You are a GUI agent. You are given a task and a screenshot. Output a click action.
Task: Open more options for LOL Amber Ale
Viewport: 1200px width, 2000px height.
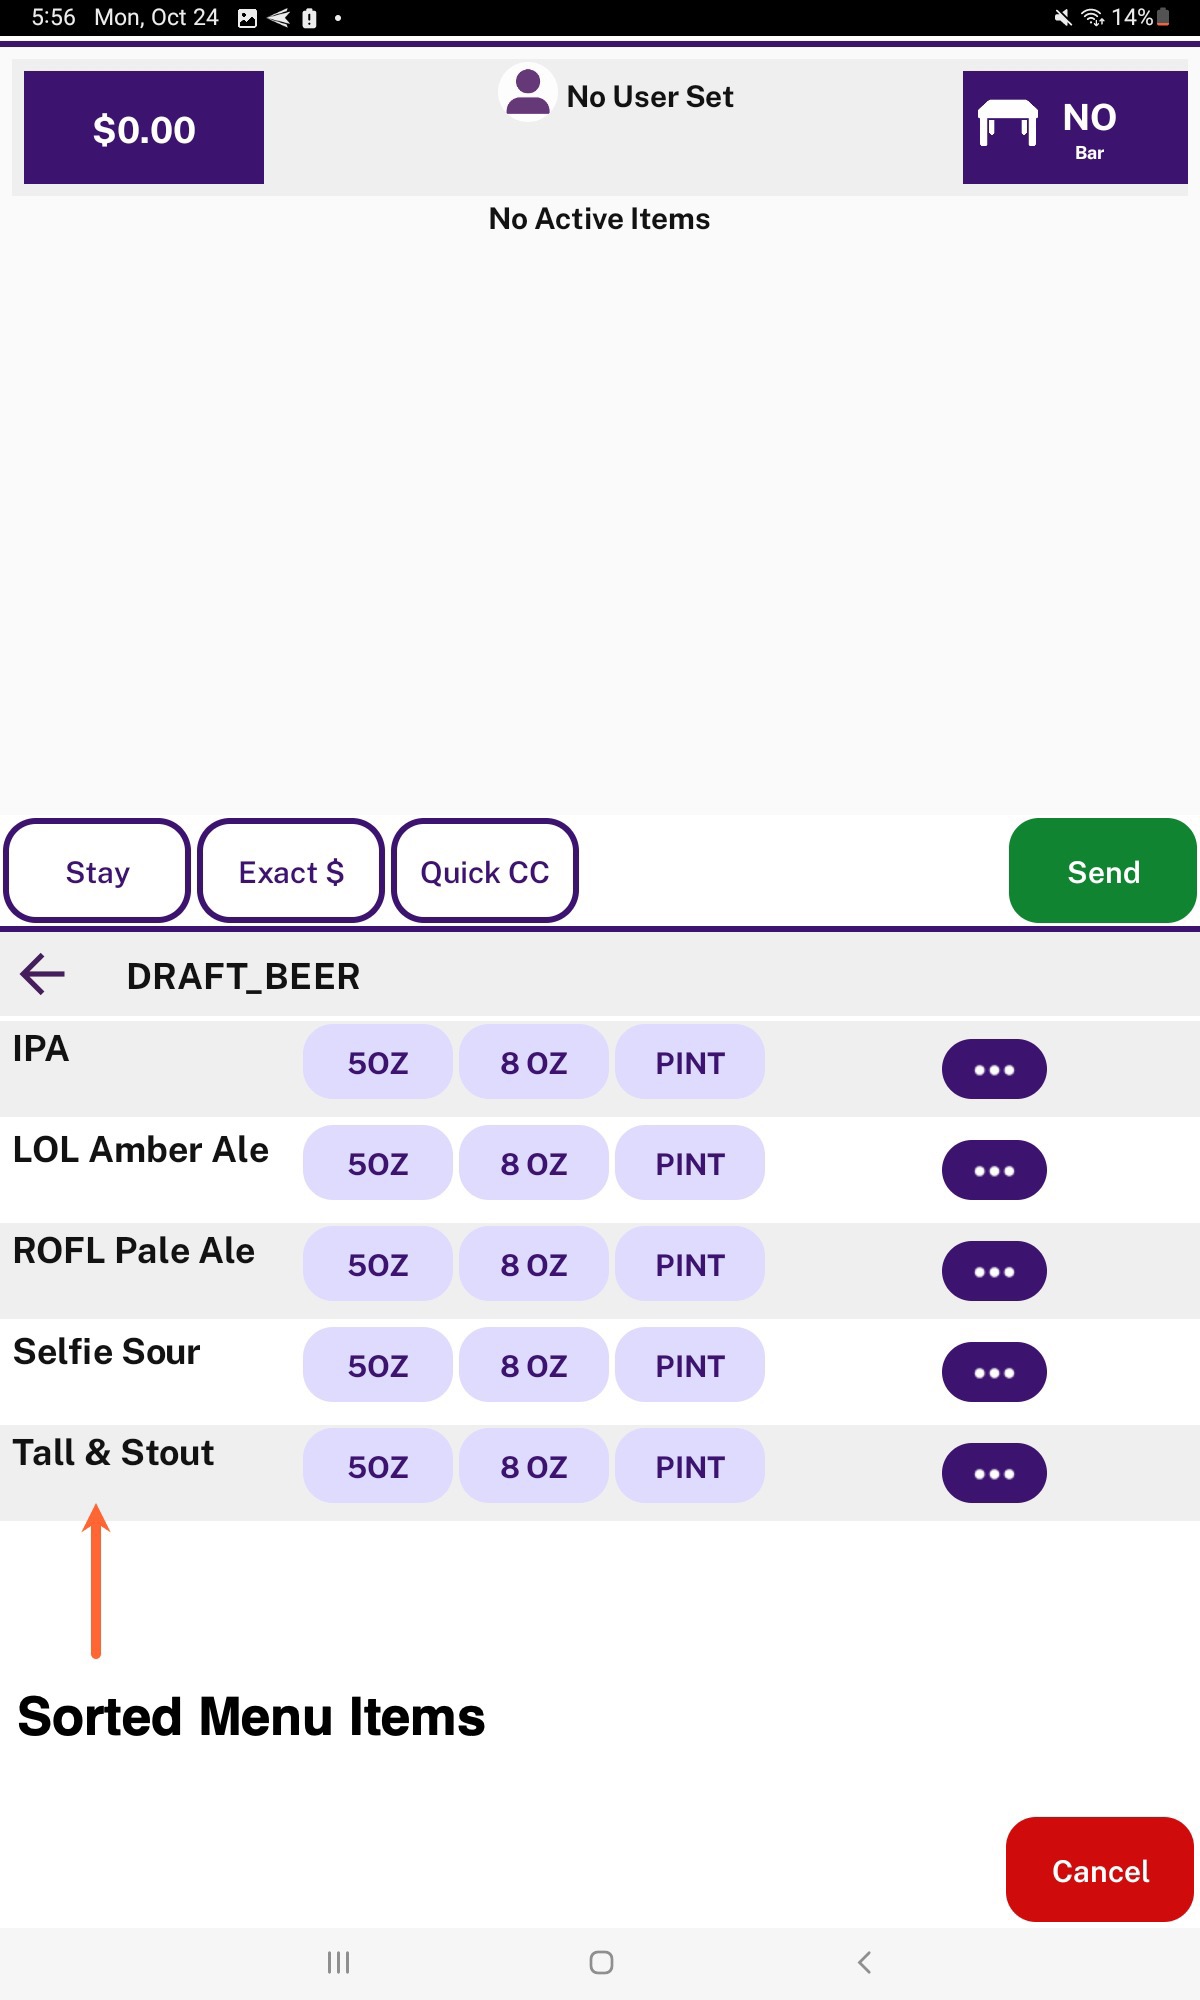point(993,1170)
